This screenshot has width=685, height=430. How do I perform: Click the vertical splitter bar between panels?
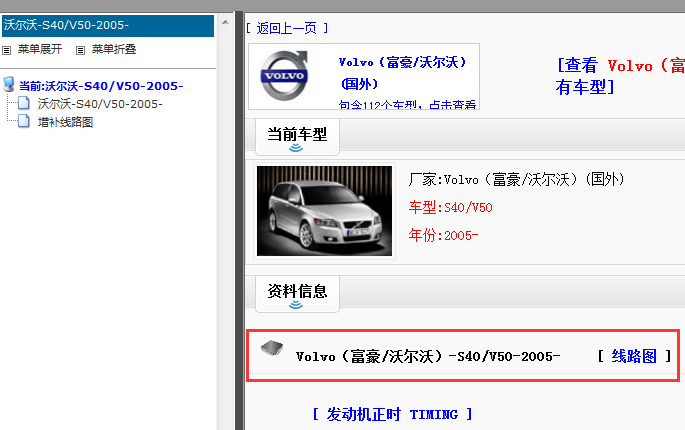coord(239,221)
